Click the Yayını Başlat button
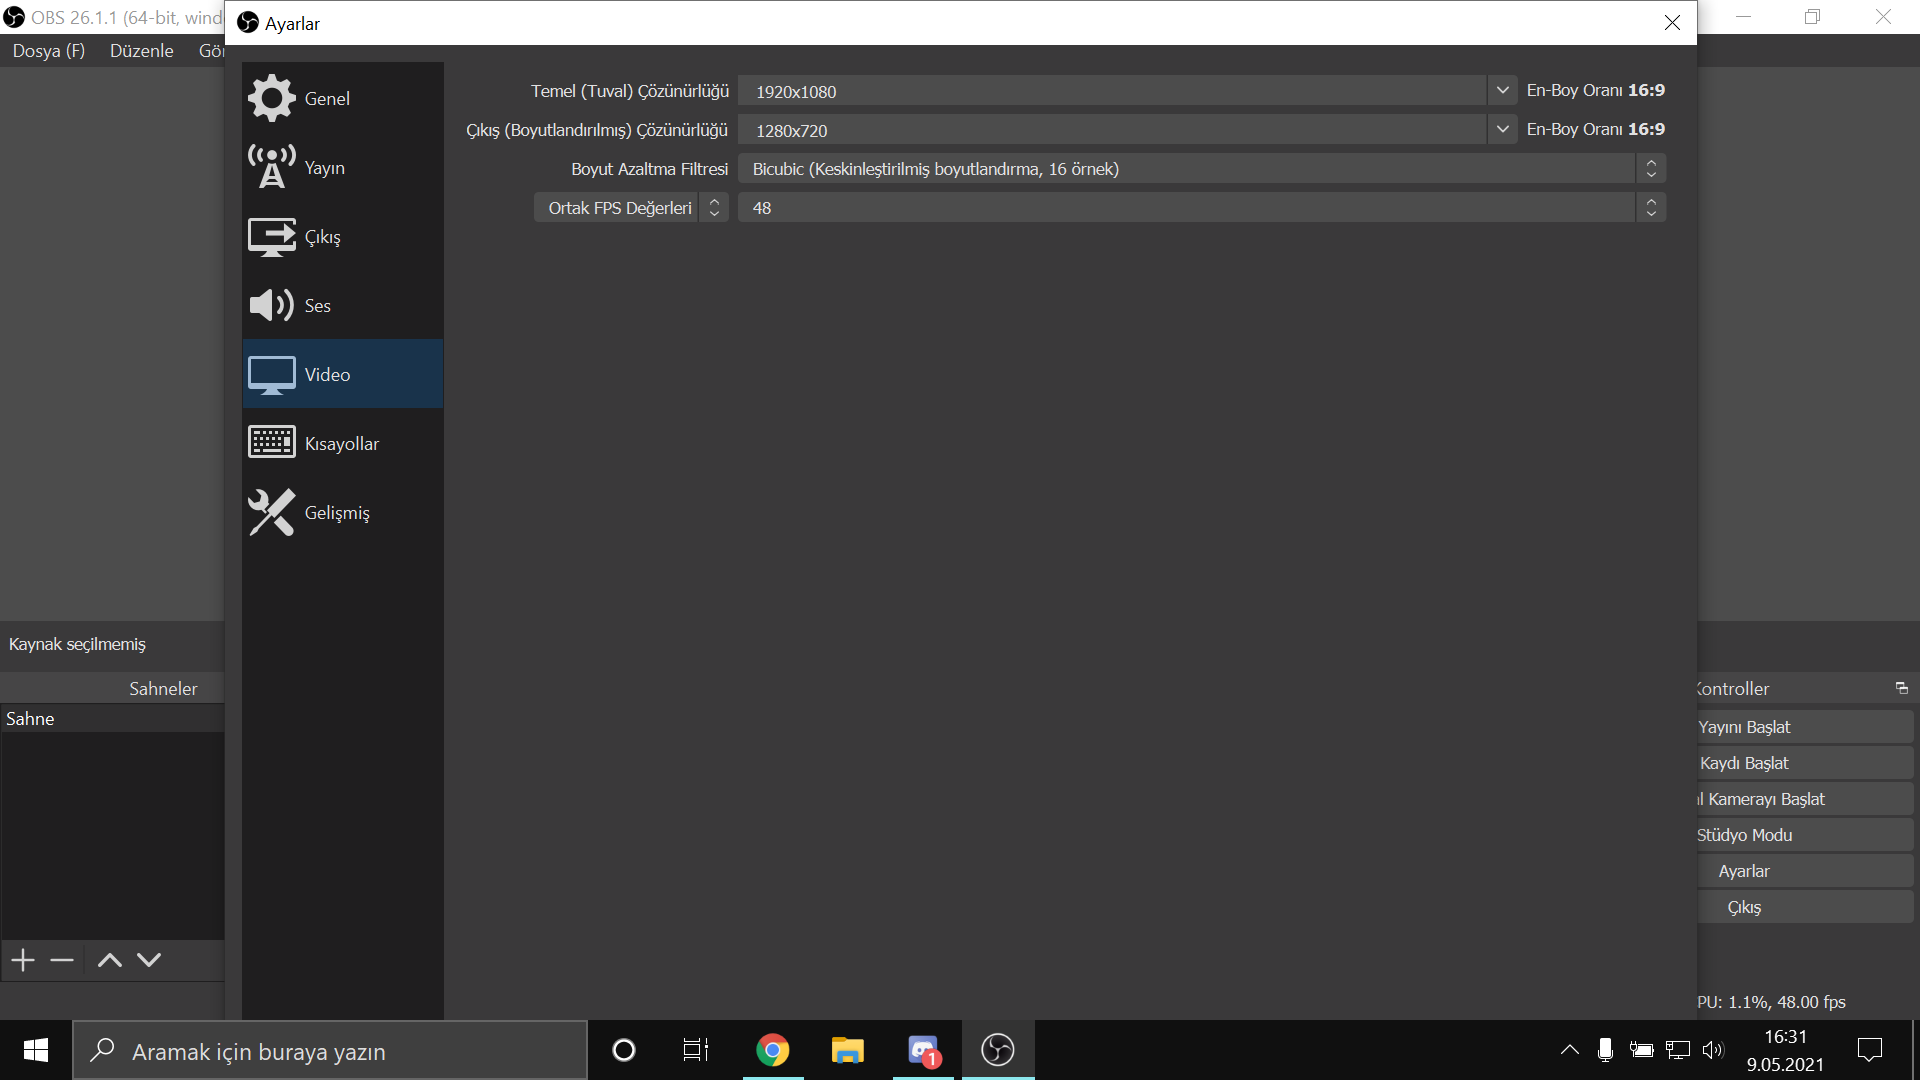Viewport: 1920px width, 1080px height. pyautogui.click(x=1806, y=727)
